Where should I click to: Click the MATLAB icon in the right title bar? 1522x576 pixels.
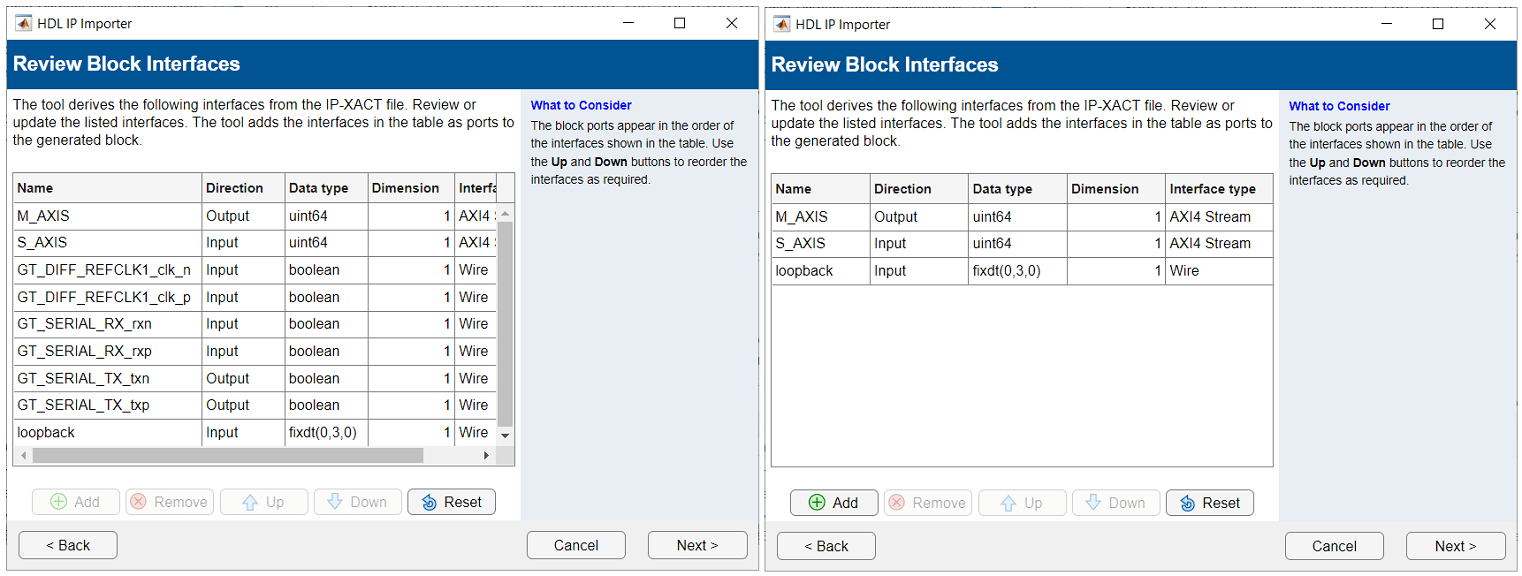(781, 24)
